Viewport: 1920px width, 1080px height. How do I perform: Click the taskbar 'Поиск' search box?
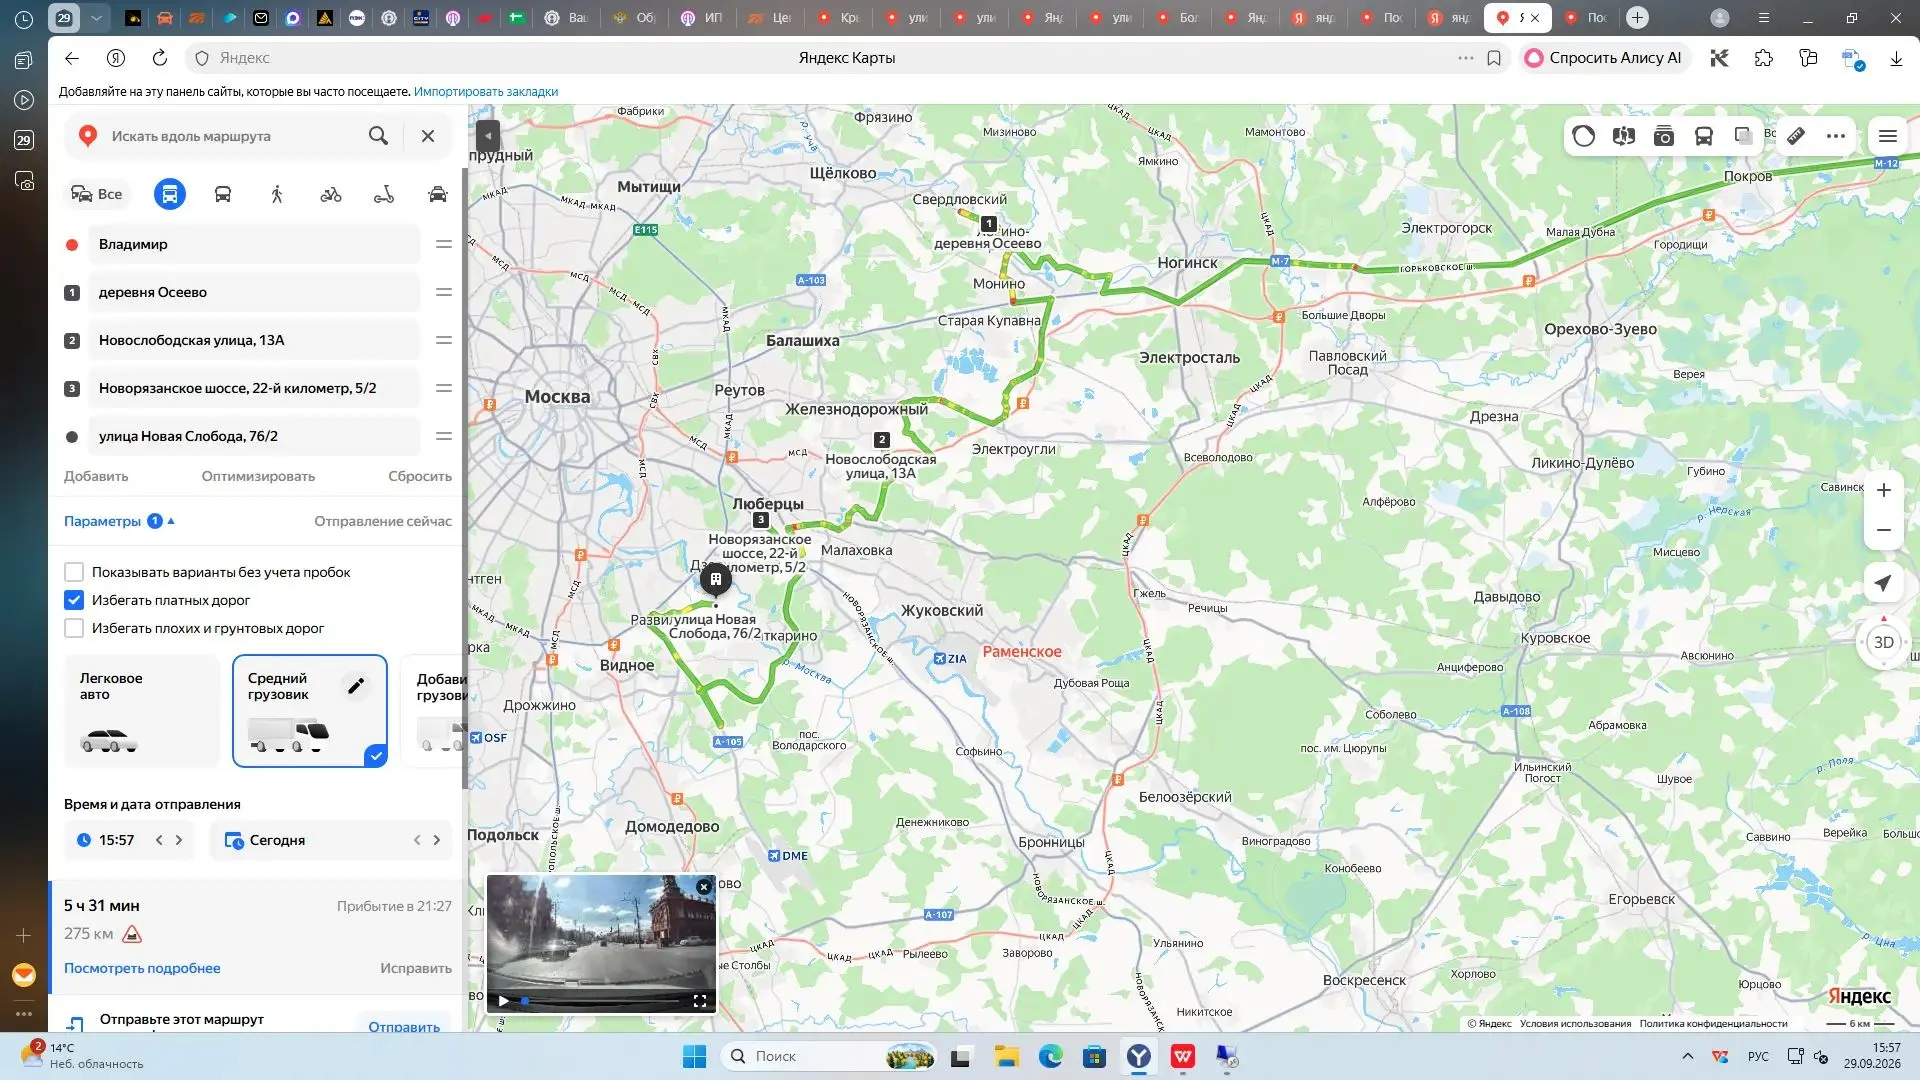[x=830, y=1056]
